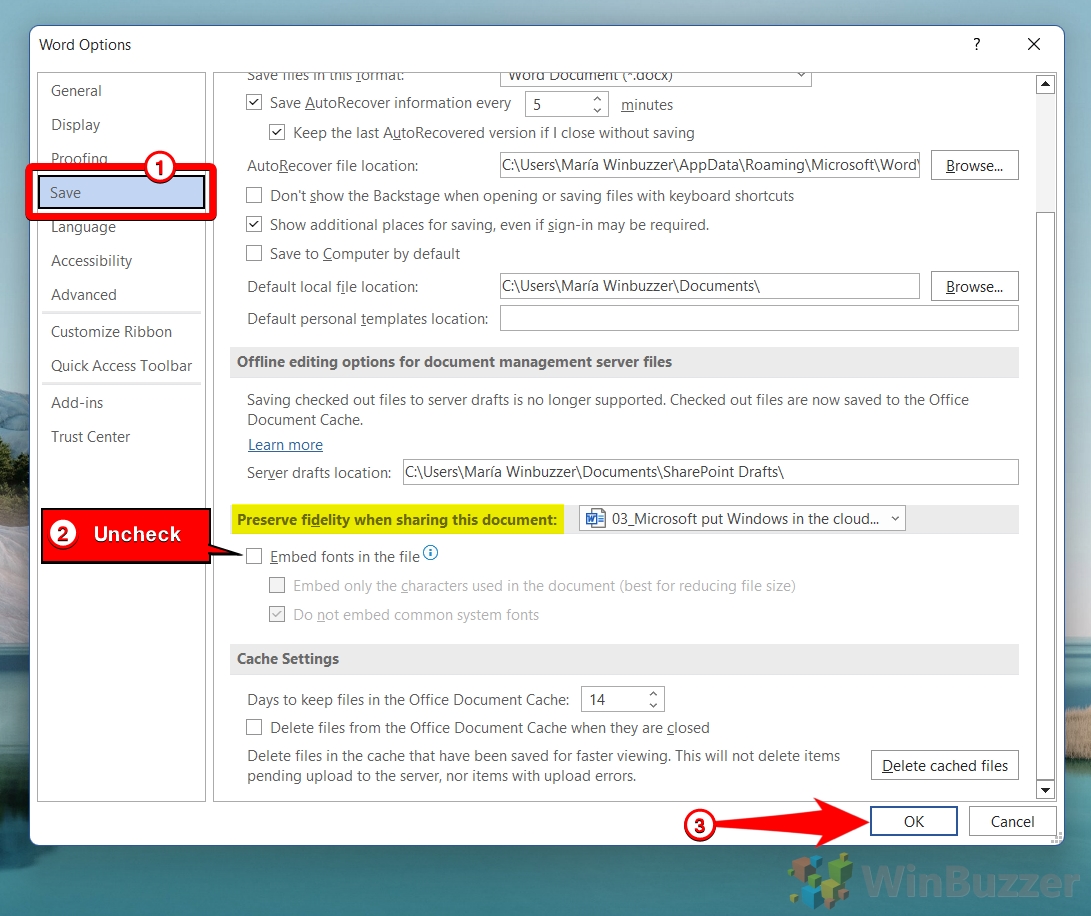The image size is (1091, 916).
Task: Browse for the AutoRecover file location
Action: point(974,165)
